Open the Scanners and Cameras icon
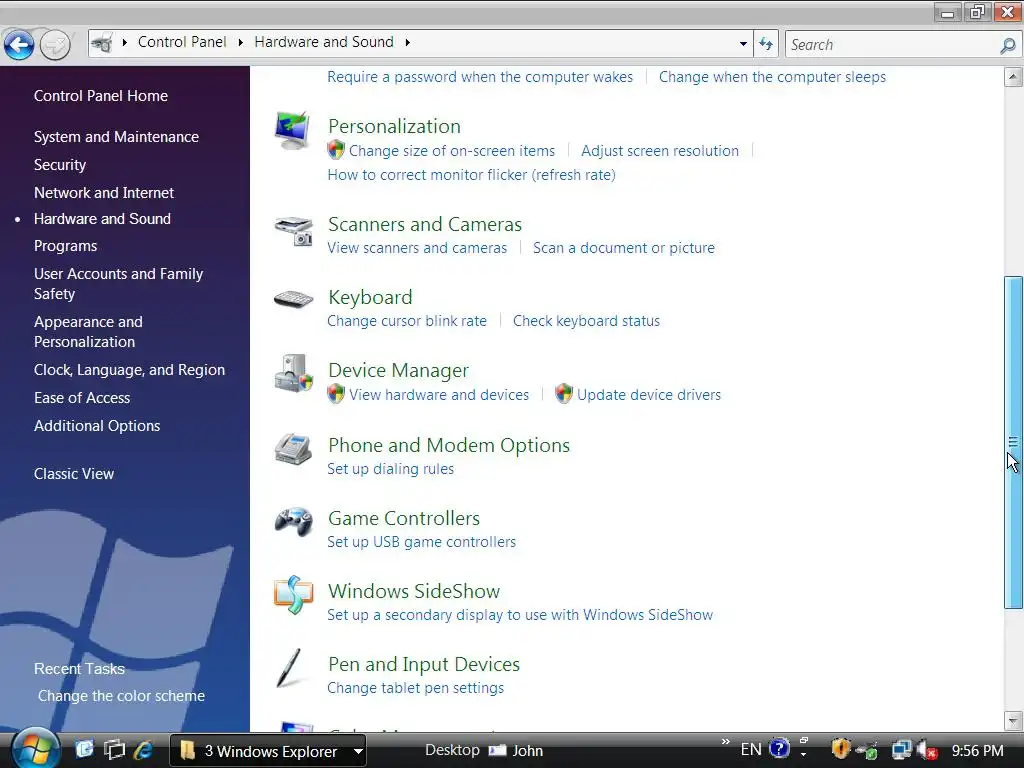This screenshot has height=768, width=1024. [x=294, y=231]
